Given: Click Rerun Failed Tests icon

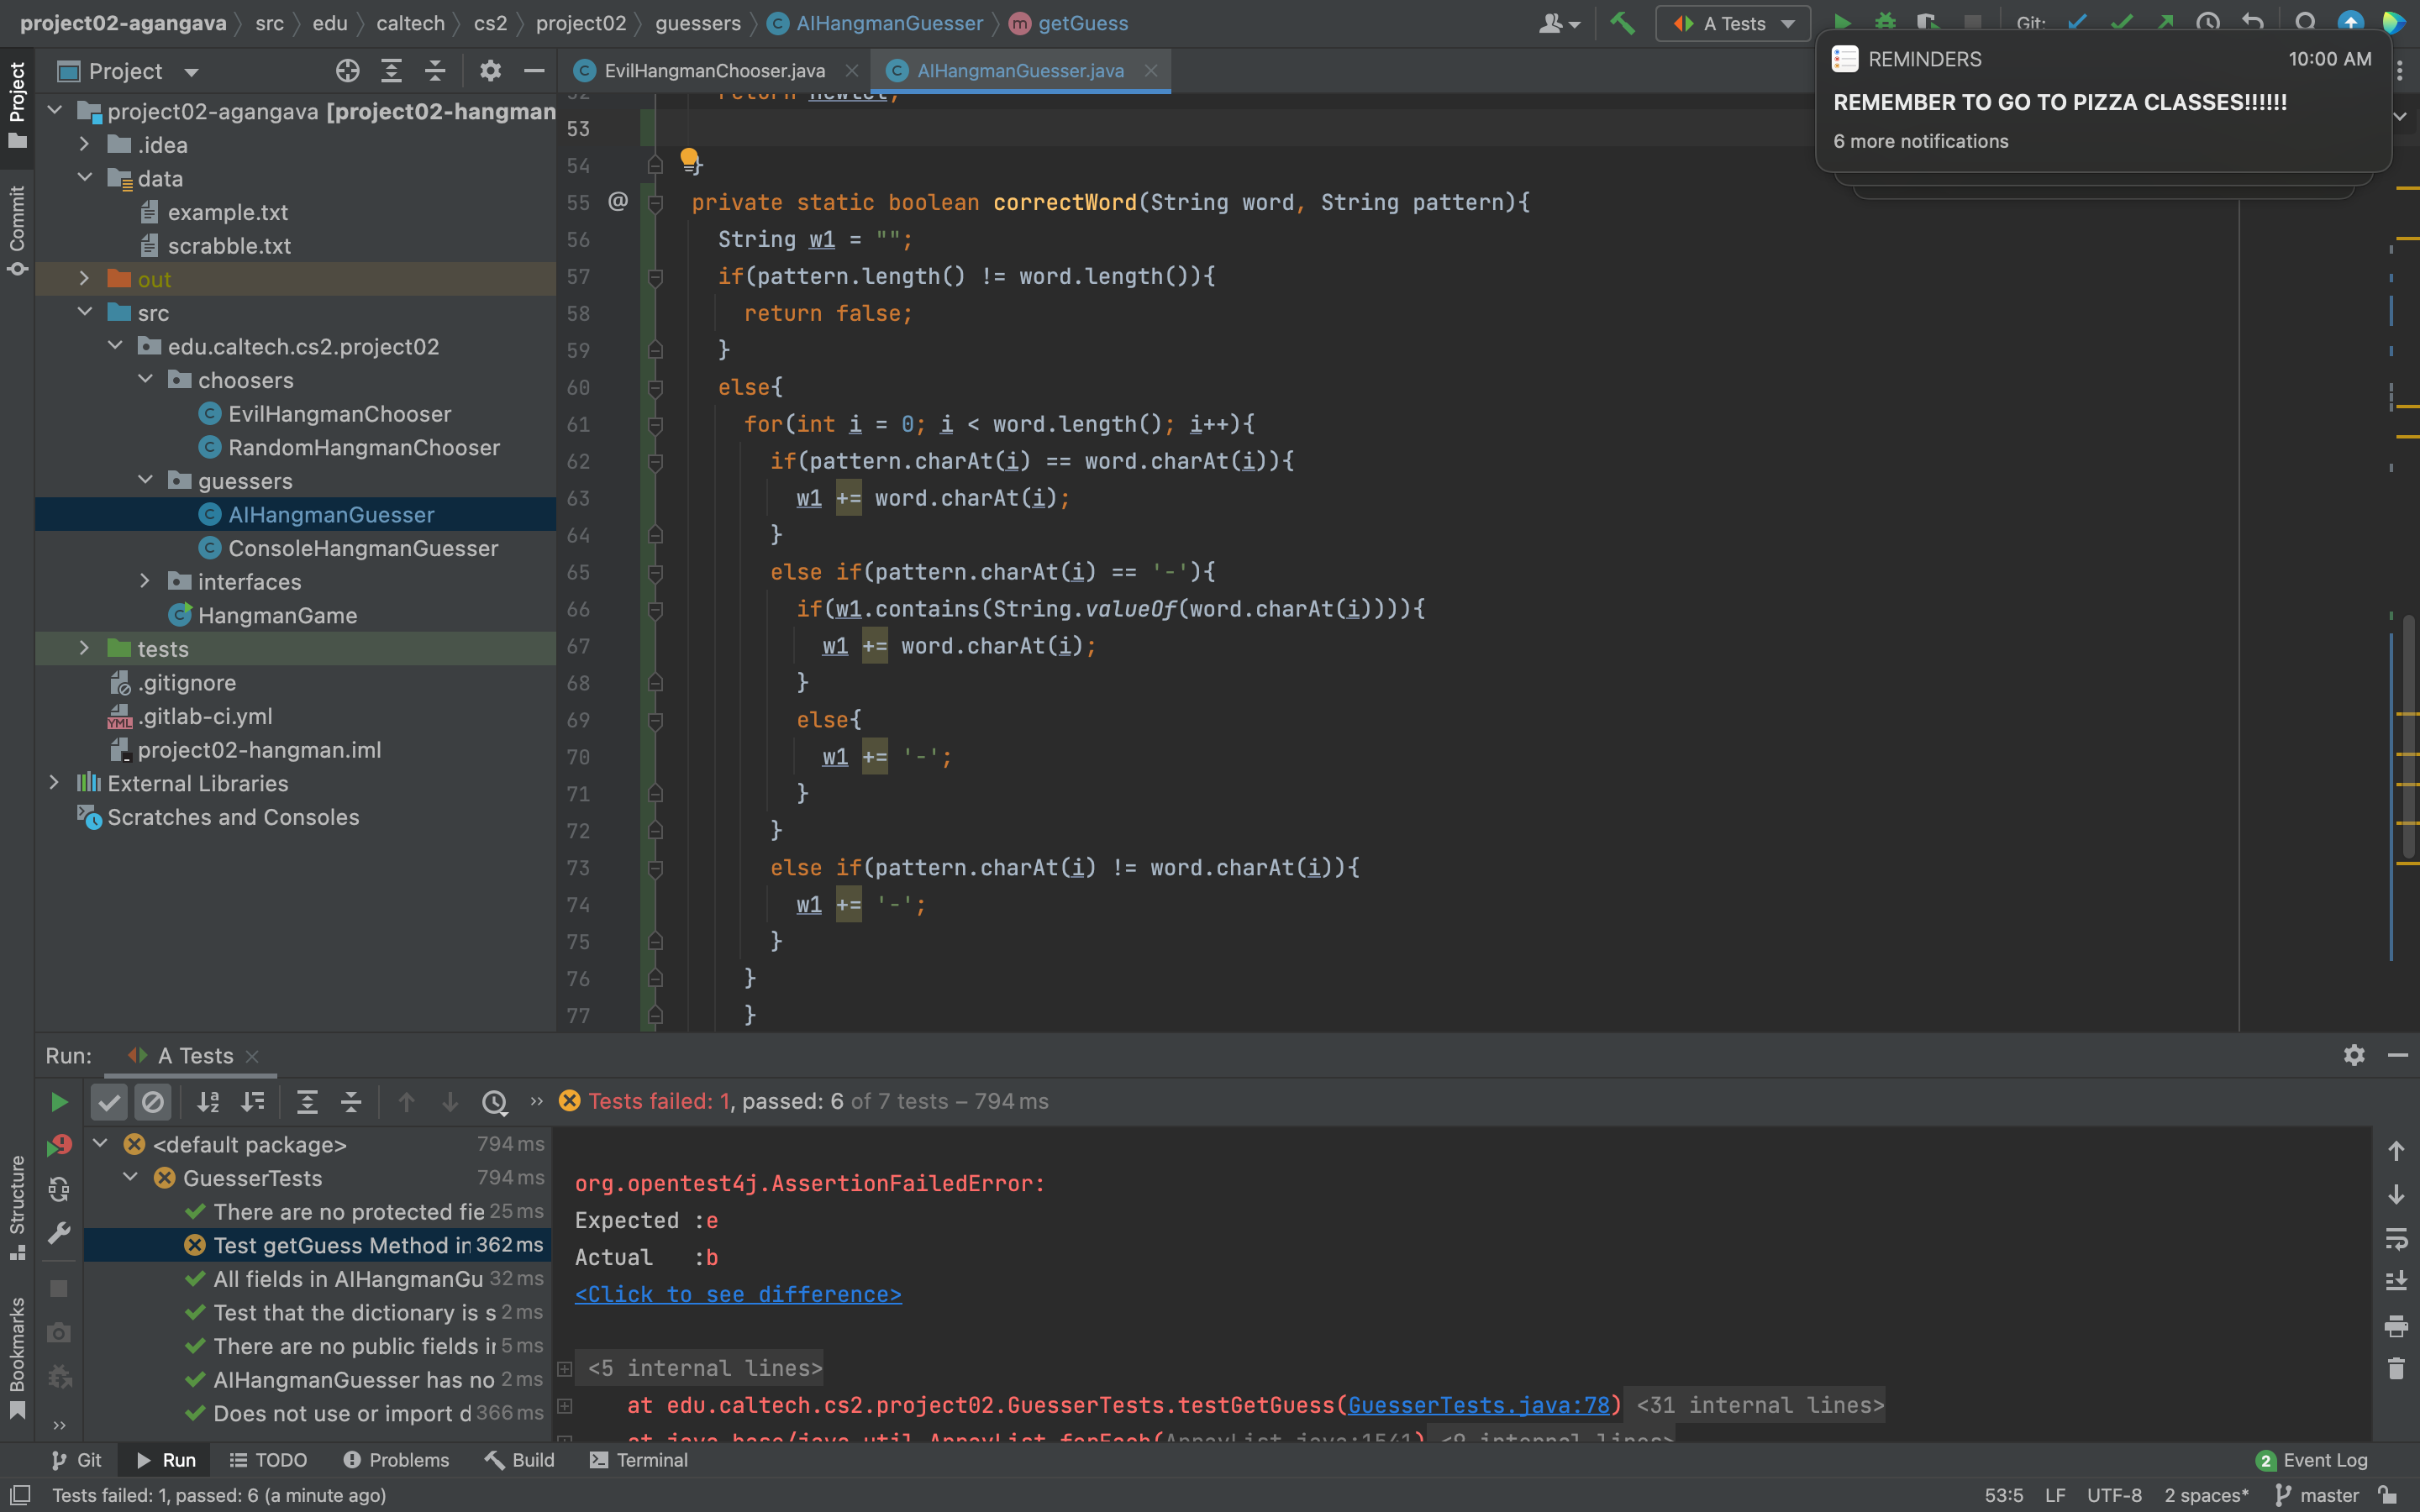Looking at the screenshot, I should [x=59, y=1145].
